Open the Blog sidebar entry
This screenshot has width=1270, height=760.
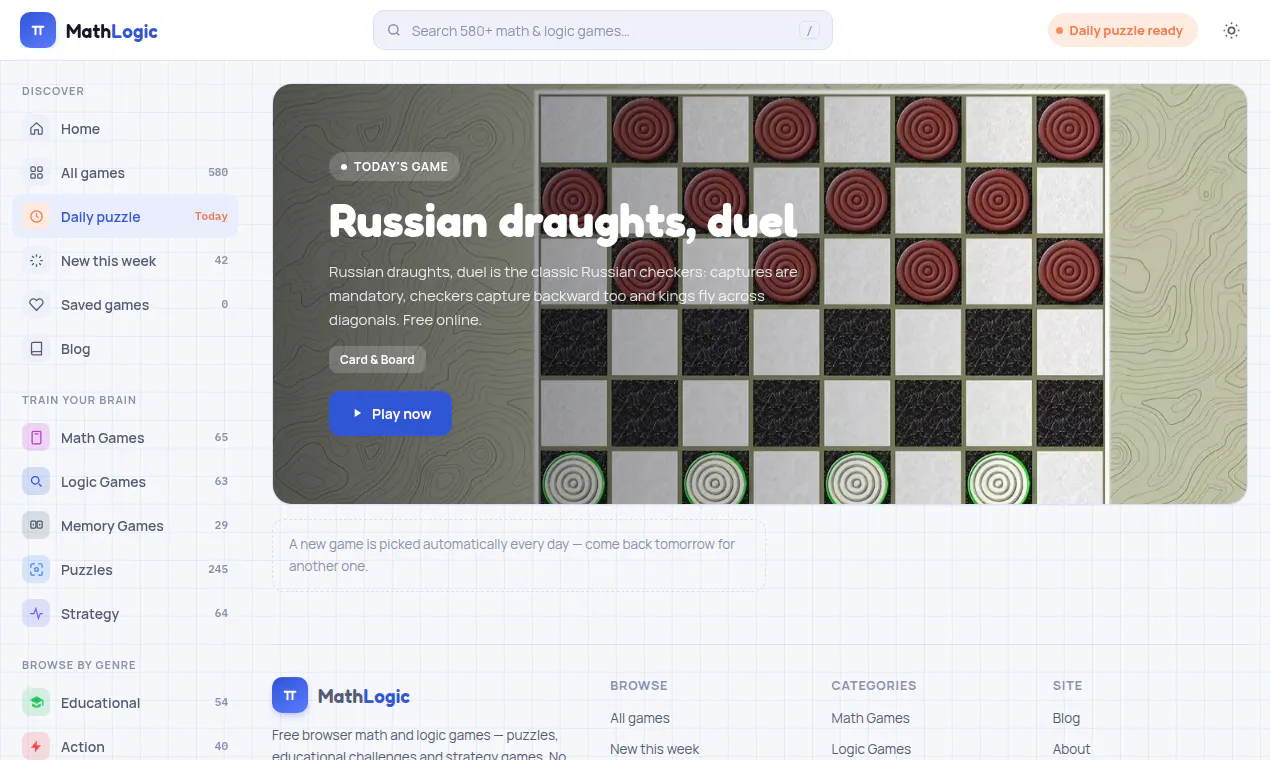125,349
